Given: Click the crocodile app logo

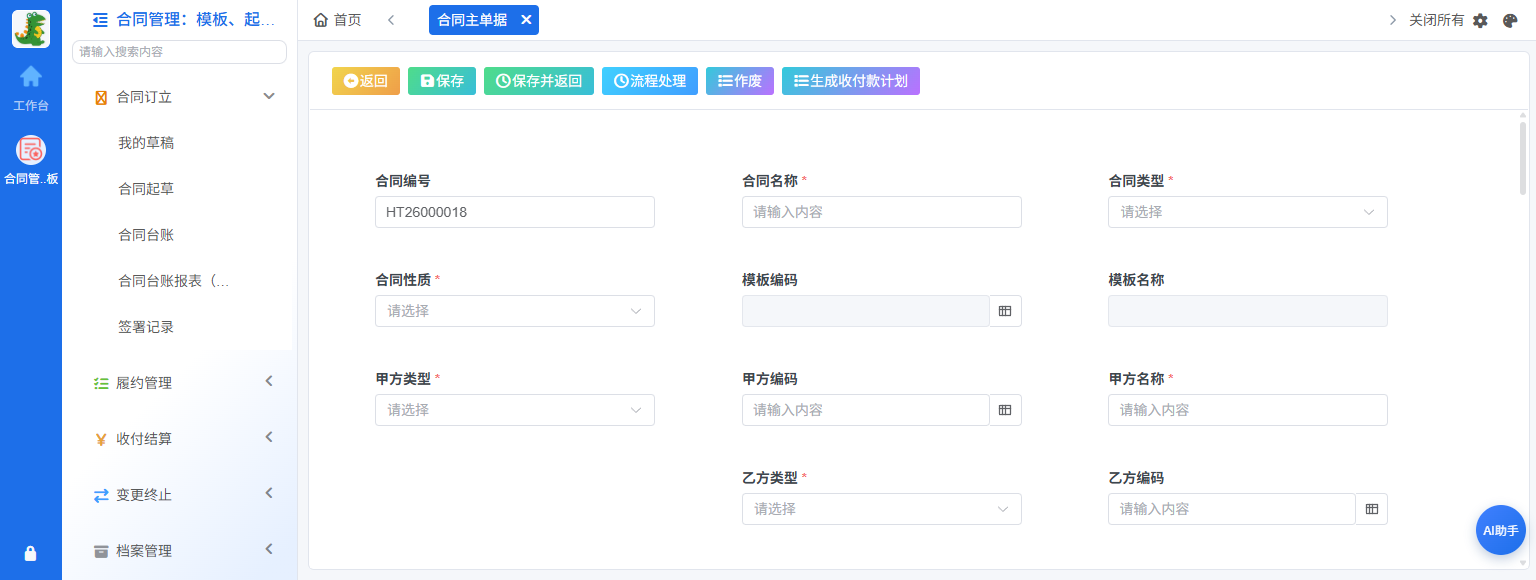Looking at the screenshot, I should tap(31, 29).
